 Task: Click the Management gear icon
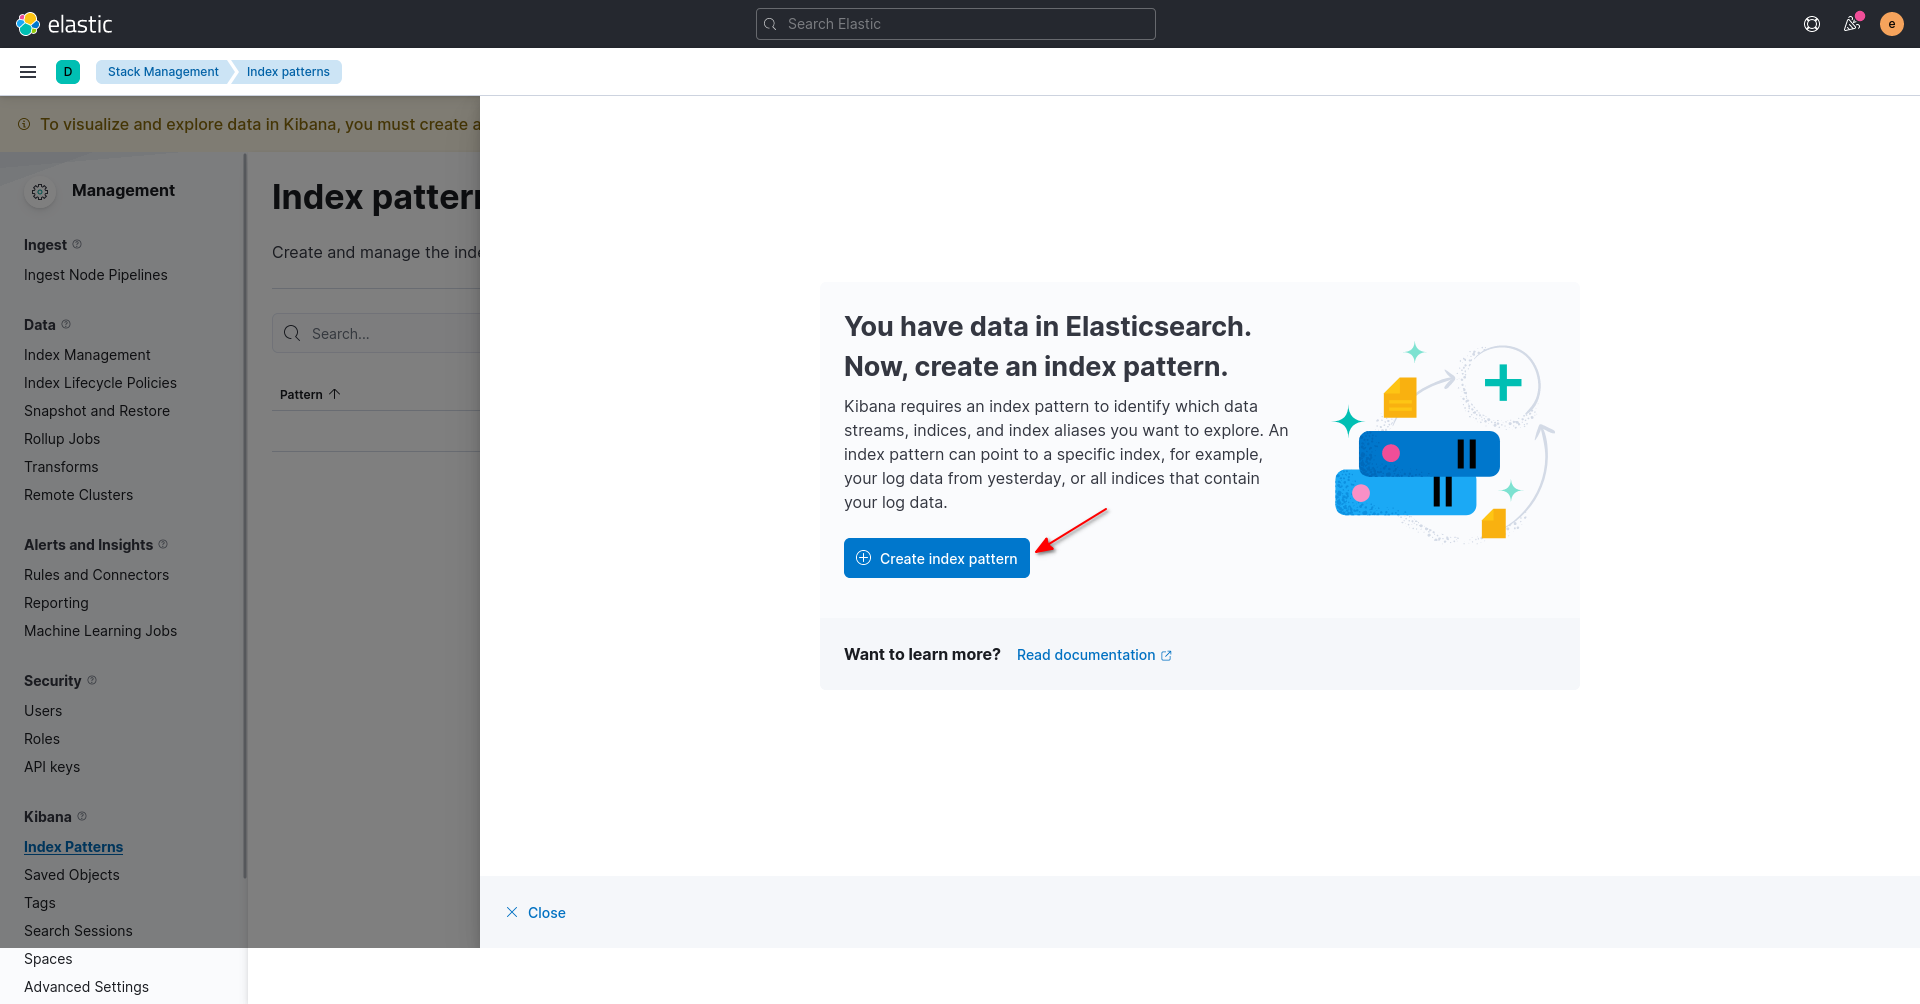pyautogui.click(x=40, y=192)
